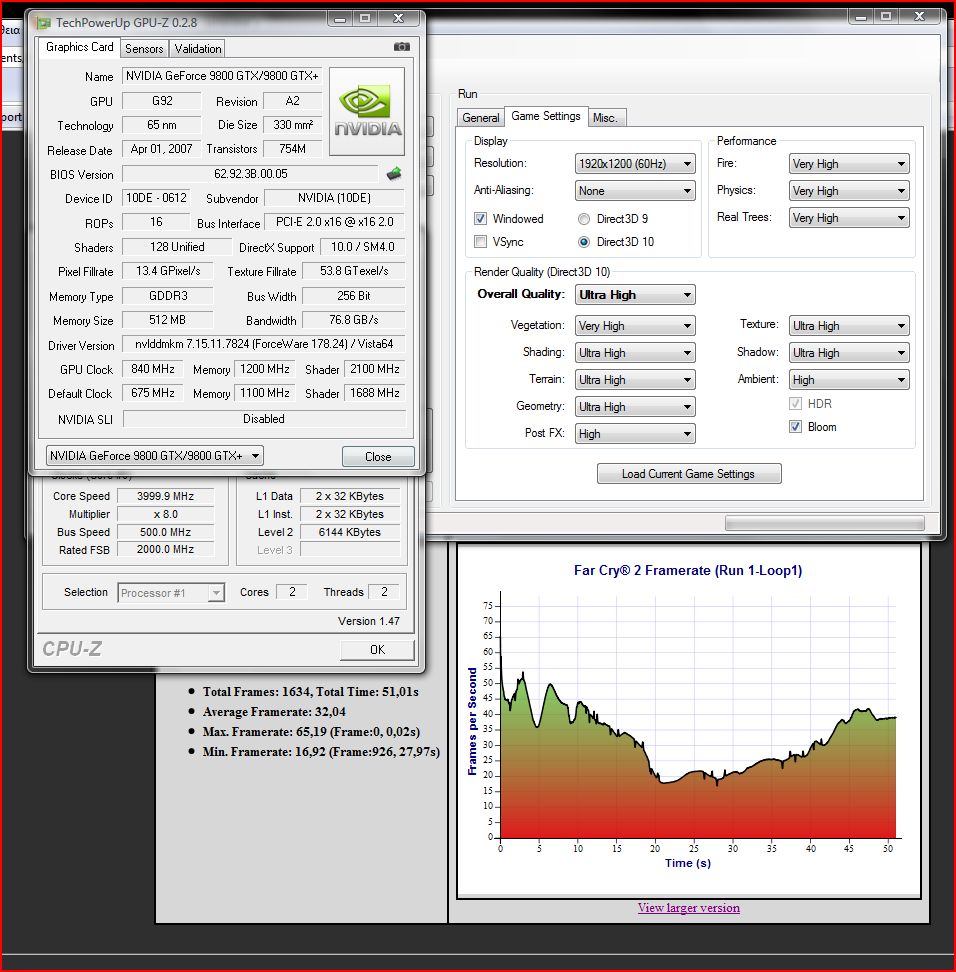Click the NVIDIA SLI Disabled field
956x972 pixels.
coord(264,418)
